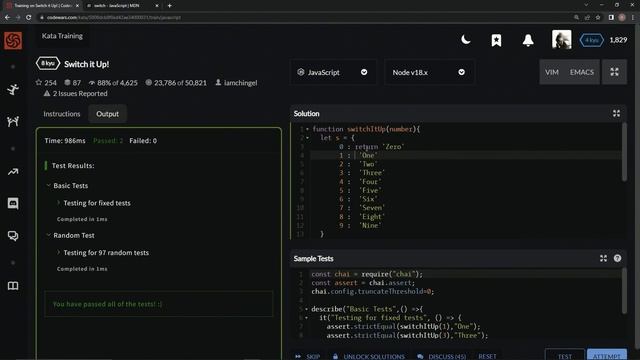Enable EMACS editor mode
The height and width of the screenshot is (360, 640).
582,72
